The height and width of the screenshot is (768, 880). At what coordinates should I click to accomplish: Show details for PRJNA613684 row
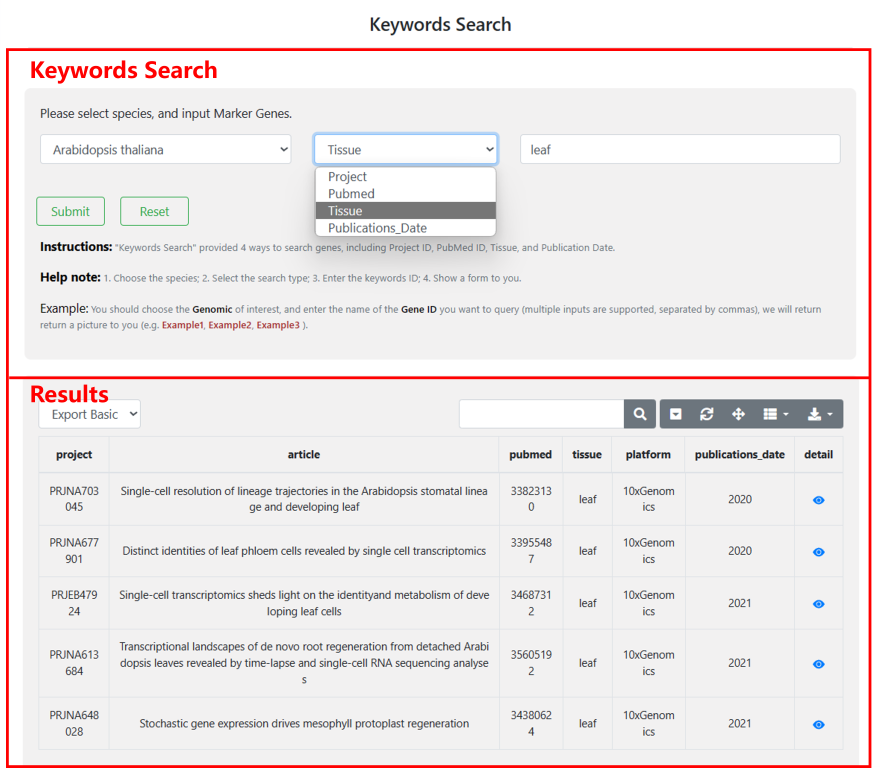(819, 664)
